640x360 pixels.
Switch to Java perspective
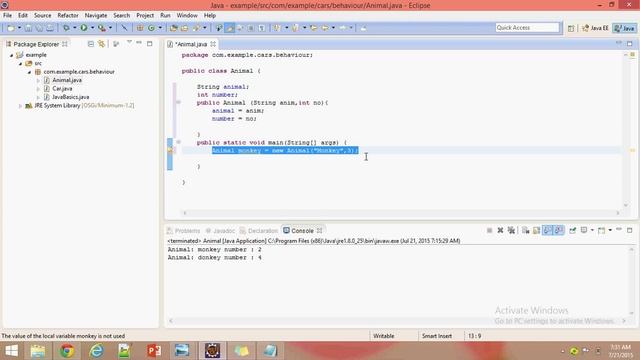(625, 28)
